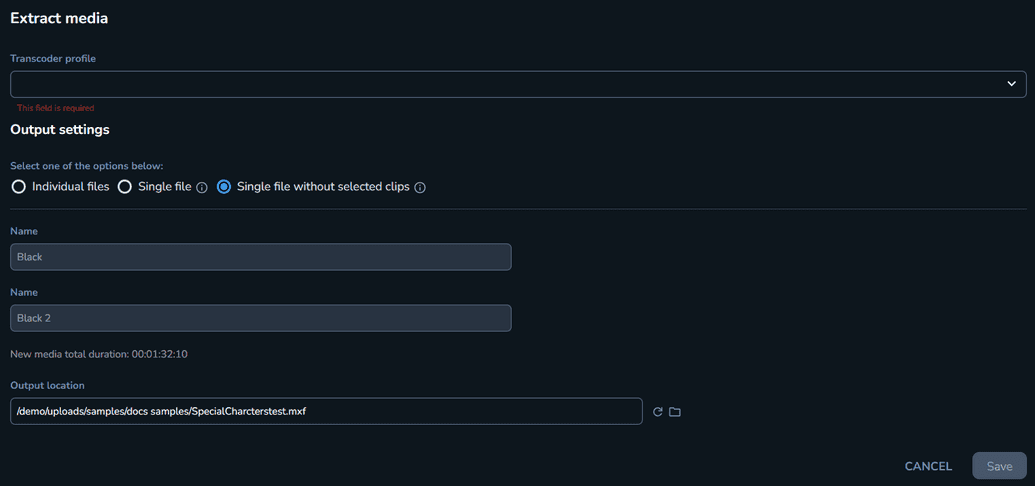Click the Save button
The image size is (1035, 486).
click(999, 466)
